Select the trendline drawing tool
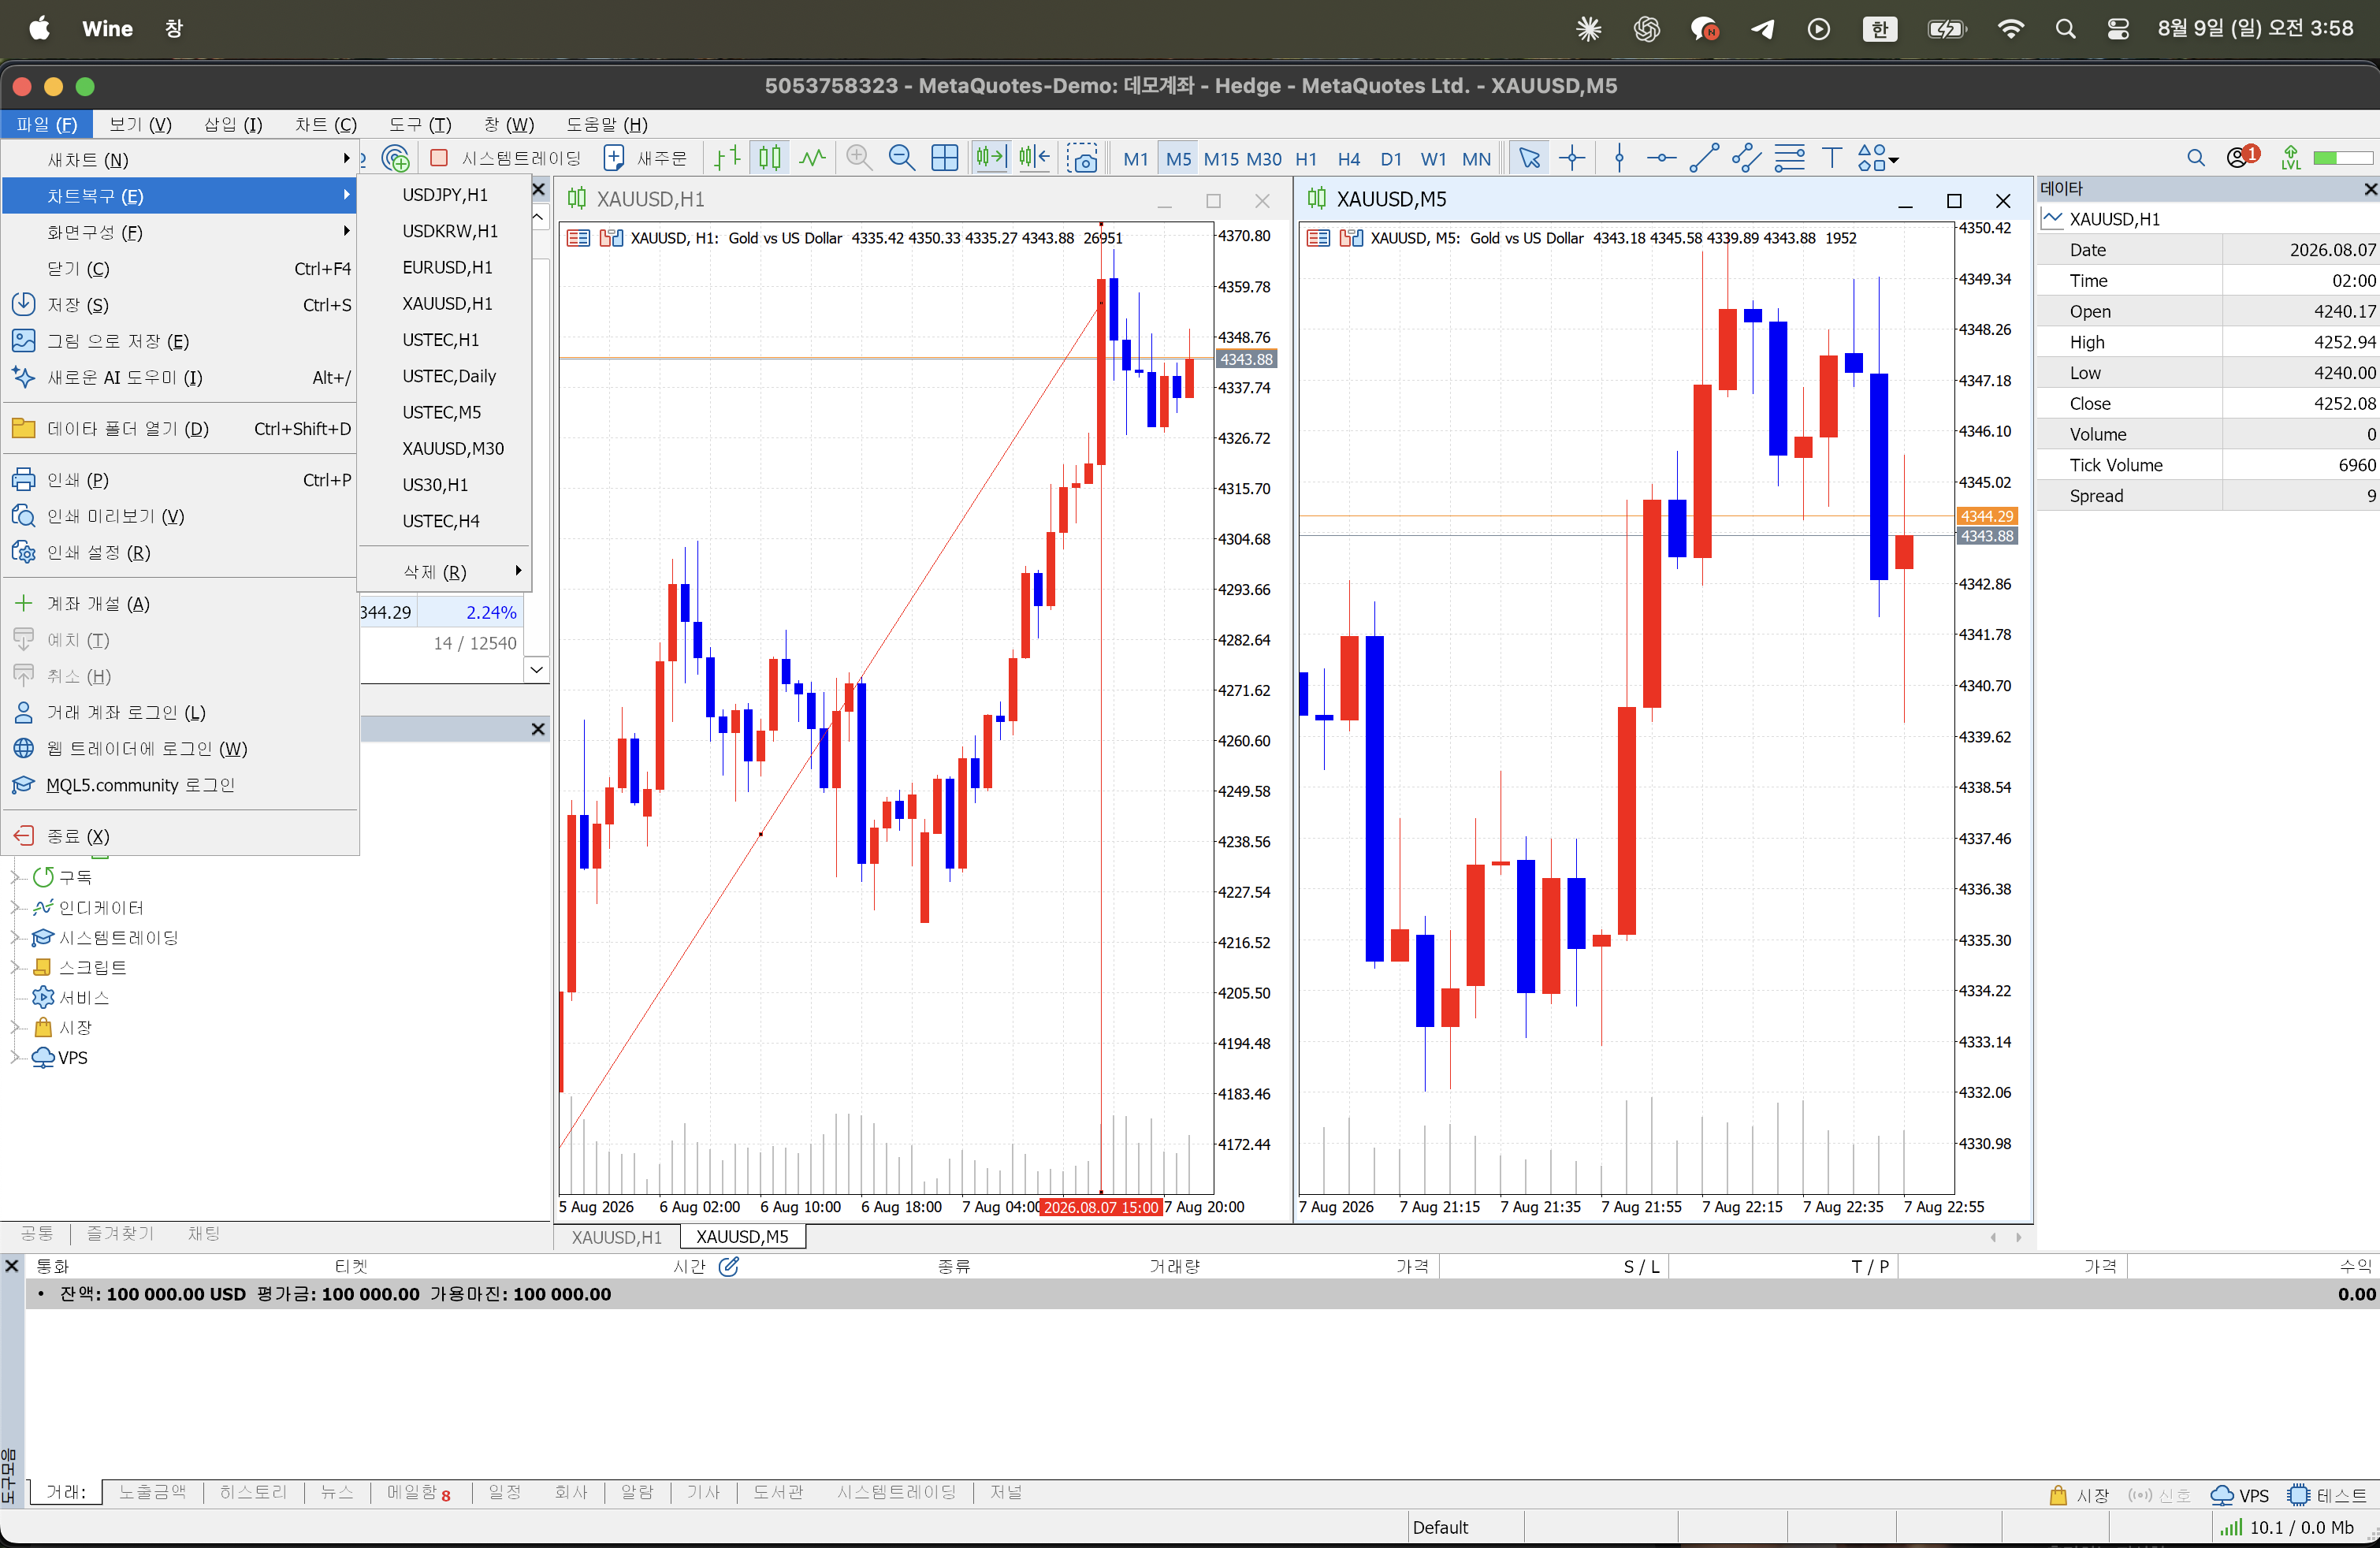 tap(1704, 158)
